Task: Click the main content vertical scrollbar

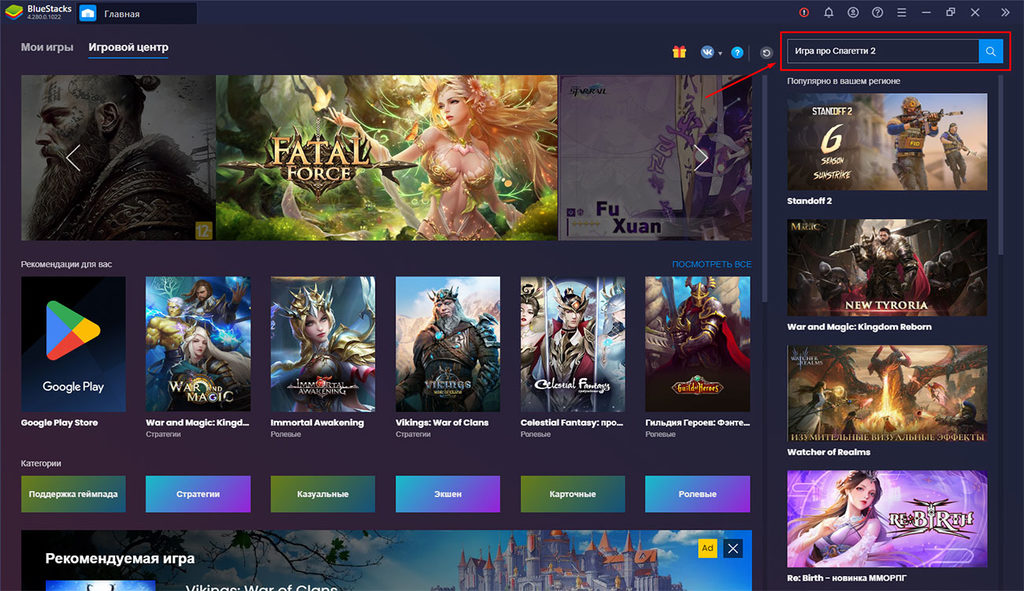Action: pyautogui.click(x=763, y=189)
